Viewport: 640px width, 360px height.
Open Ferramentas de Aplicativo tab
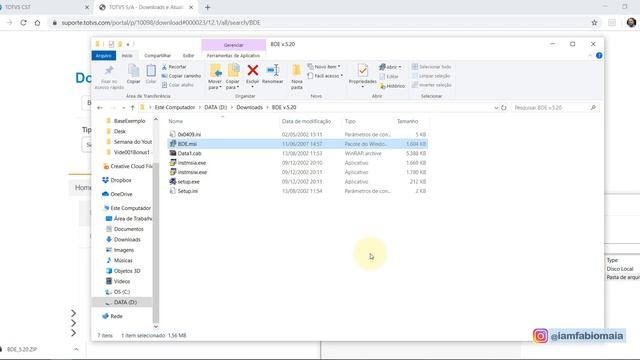point(233,56)
